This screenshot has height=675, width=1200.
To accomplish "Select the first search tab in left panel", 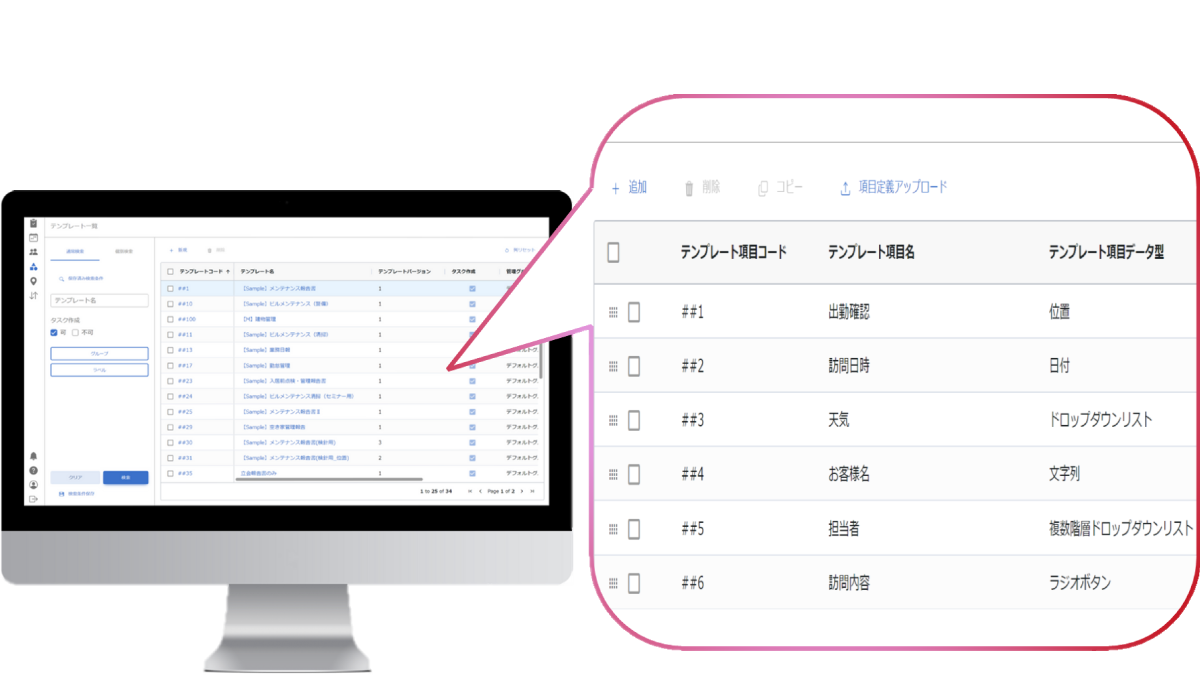I will [75, 250].
